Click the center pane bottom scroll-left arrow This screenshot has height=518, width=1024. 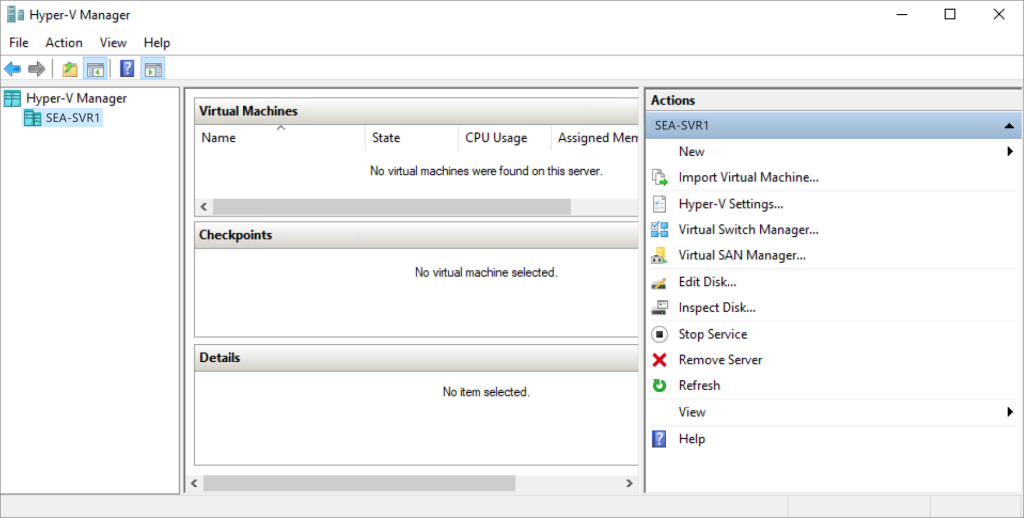coord(194,483)
